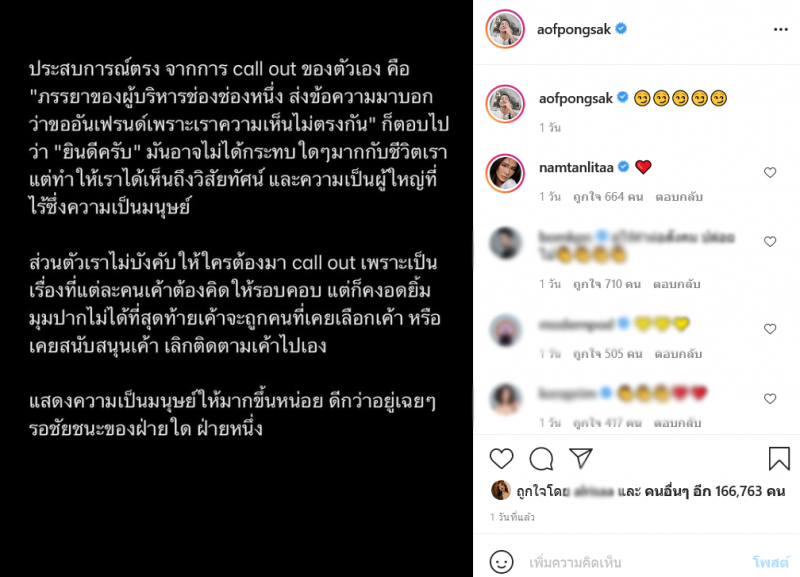Open namtanlitaa username link
The width and height of the screenshot is (800, 577).
tap(576, 167)
